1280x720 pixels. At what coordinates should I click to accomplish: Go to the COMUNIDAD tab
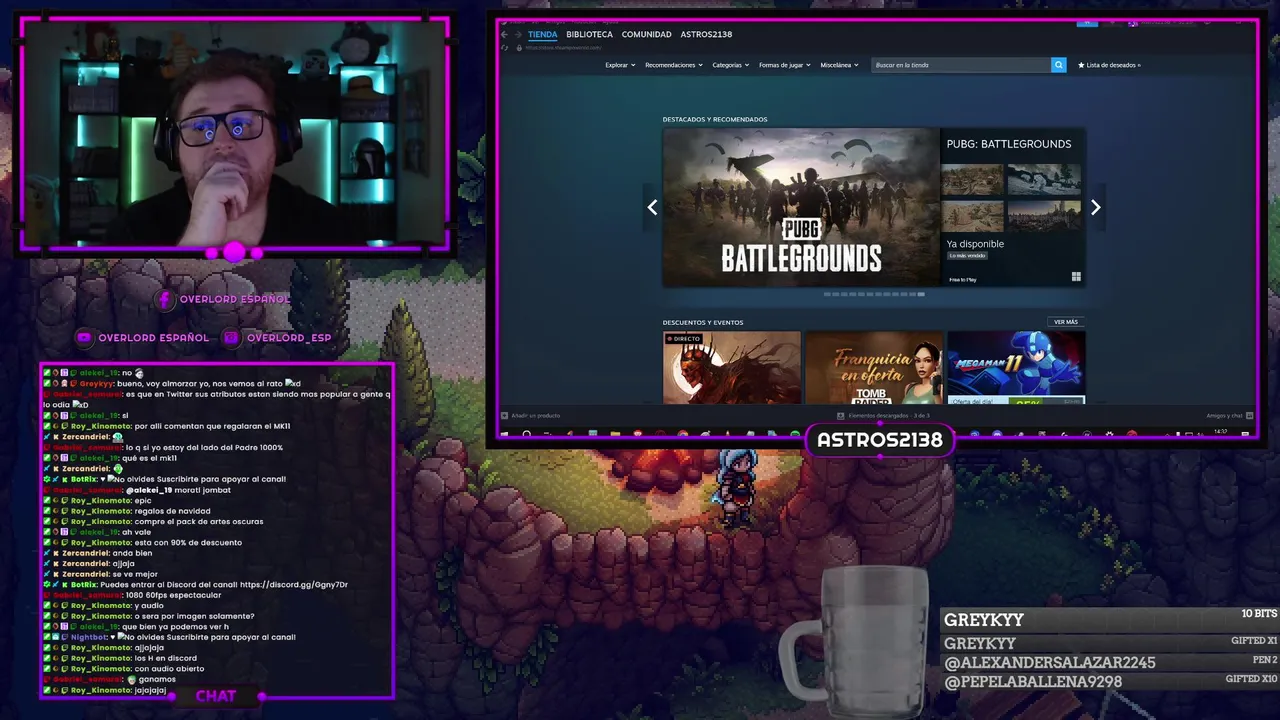[x=647, y=34]
